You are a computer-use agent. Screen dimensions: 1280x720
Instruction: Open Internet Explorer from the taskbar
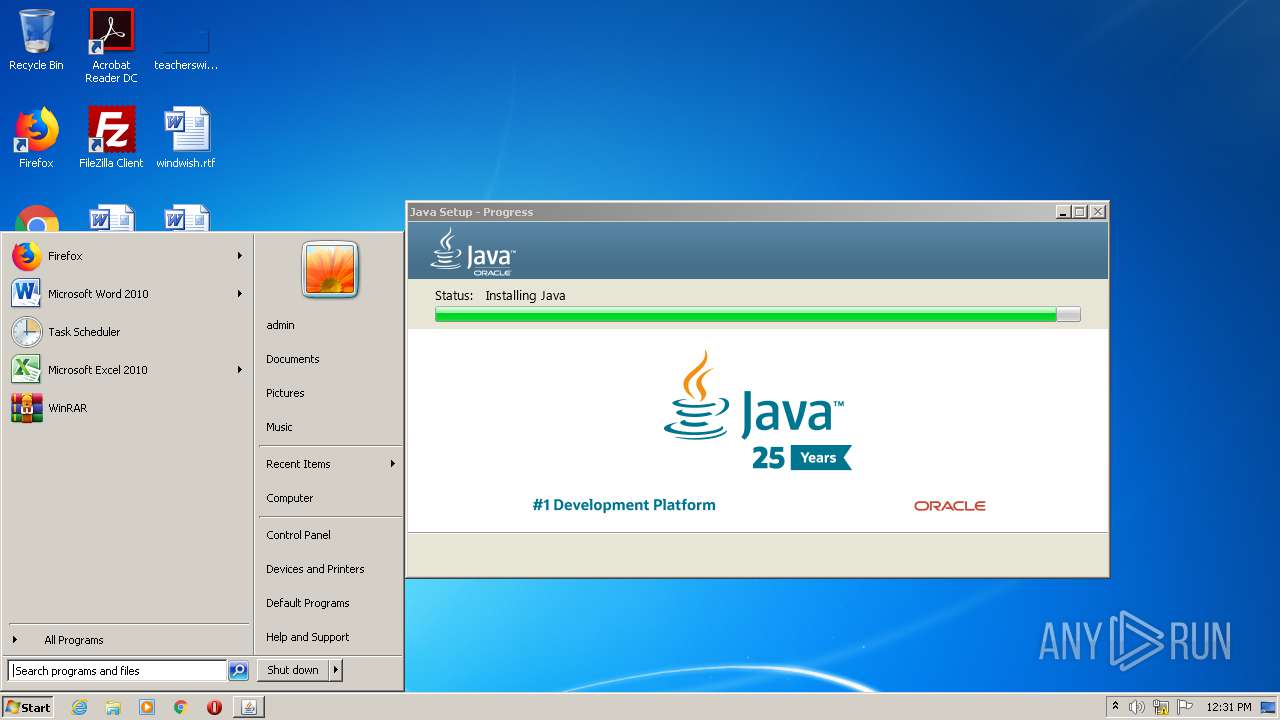(x=79, y=707)
